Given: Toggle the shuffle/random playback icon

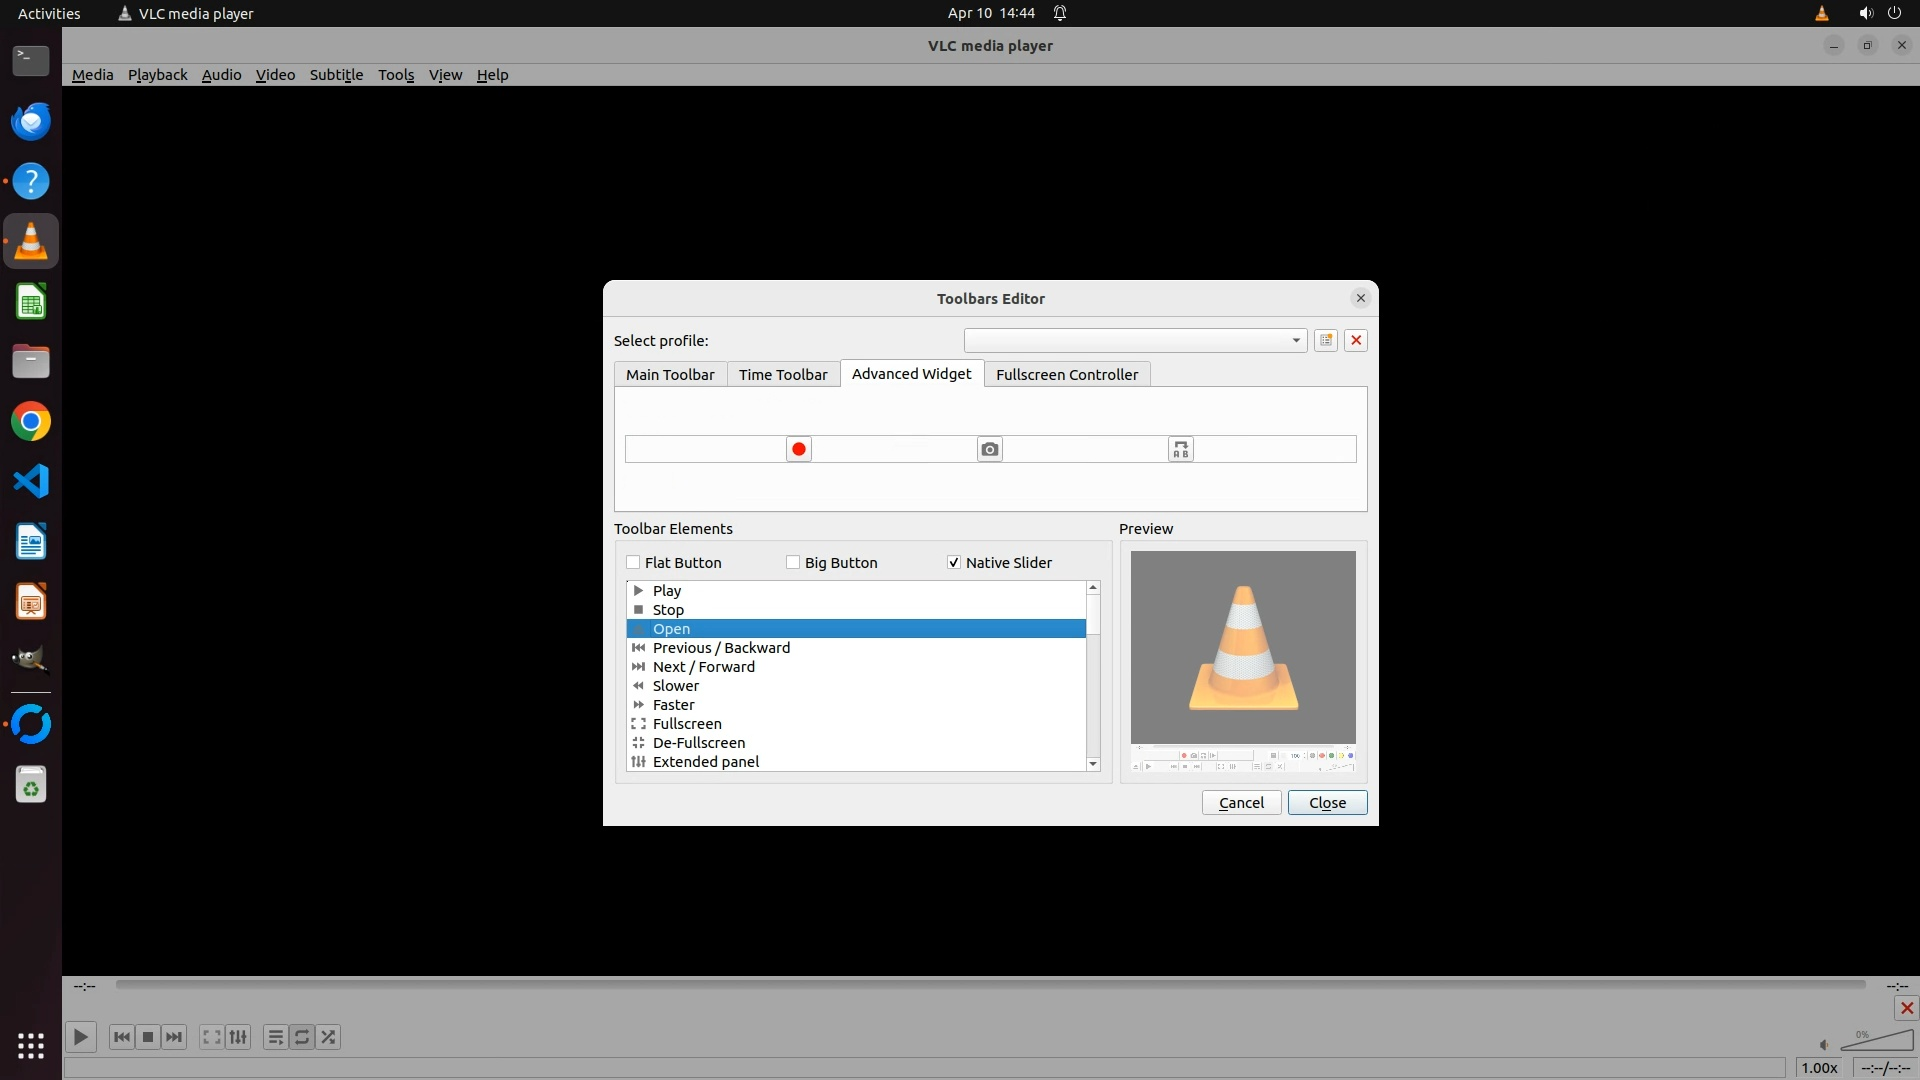Looking at the screenshot, I should 328,1037.
